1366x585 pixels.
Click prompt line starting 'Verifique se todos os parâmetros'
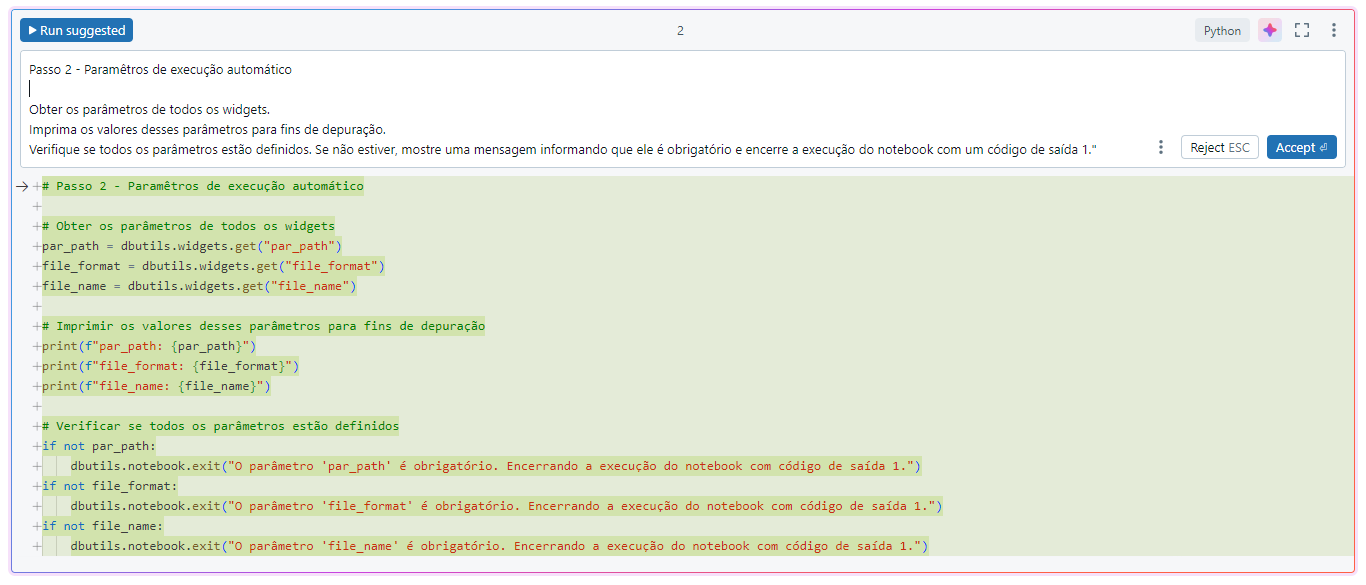click(x=563, y=148)
